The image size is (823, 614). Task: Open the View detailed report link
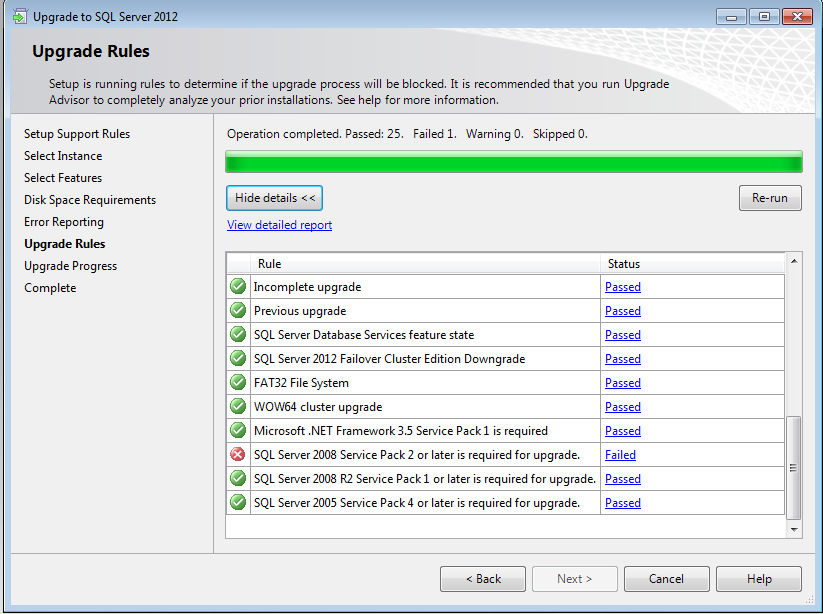click(279, 225)
